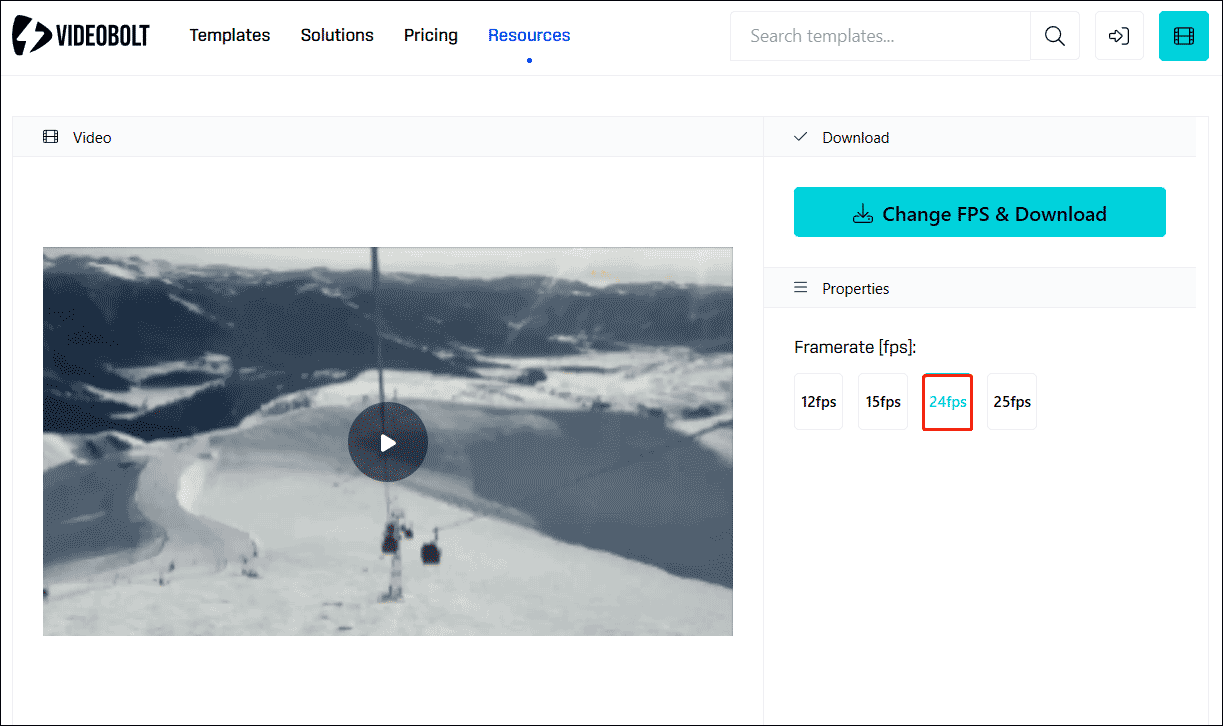
Task: Click the Search templates input field
Action: pyautogui.click(x=880, y=35)
